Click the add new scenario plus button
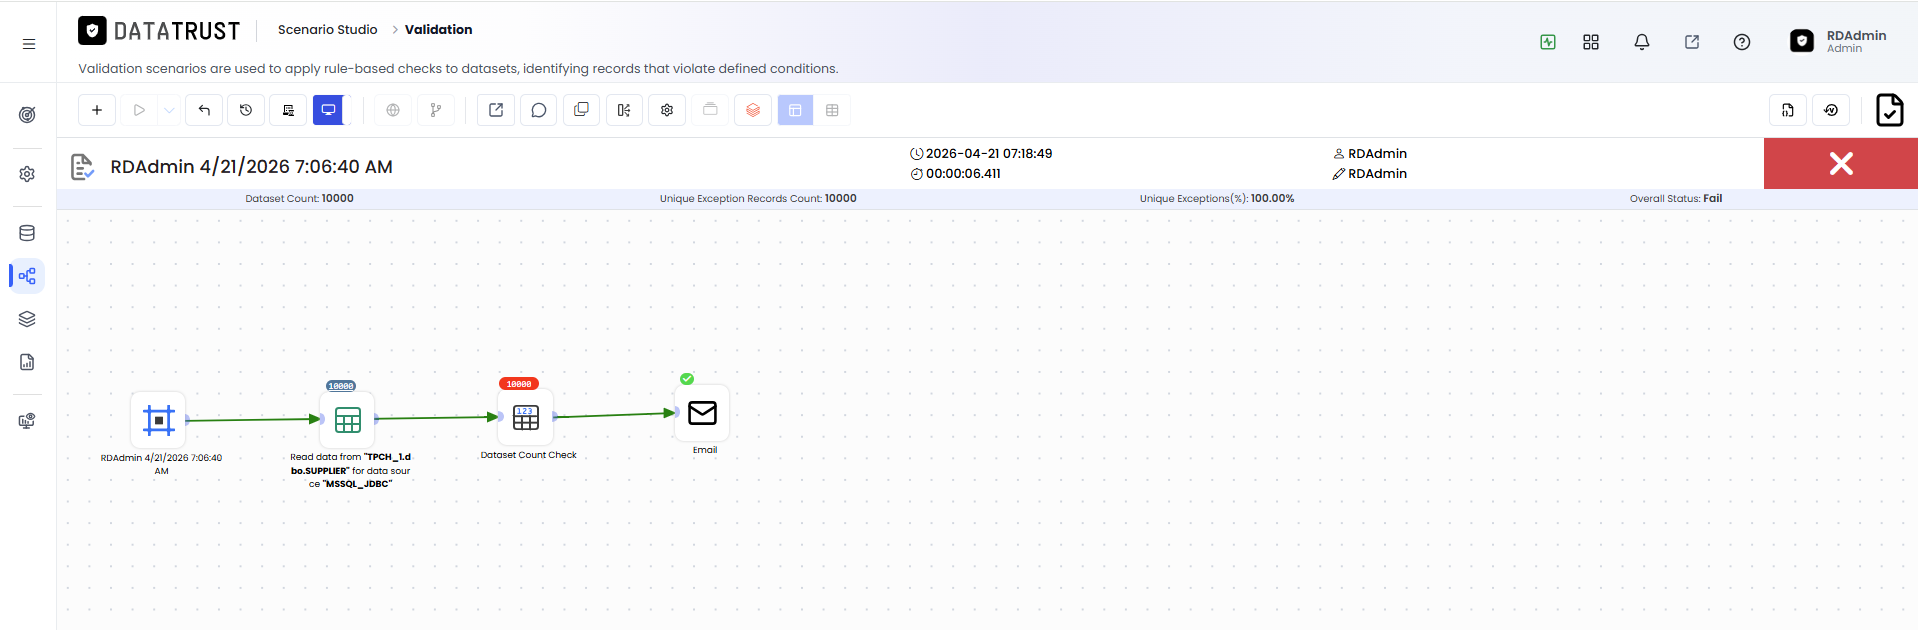 coord(97,110)
